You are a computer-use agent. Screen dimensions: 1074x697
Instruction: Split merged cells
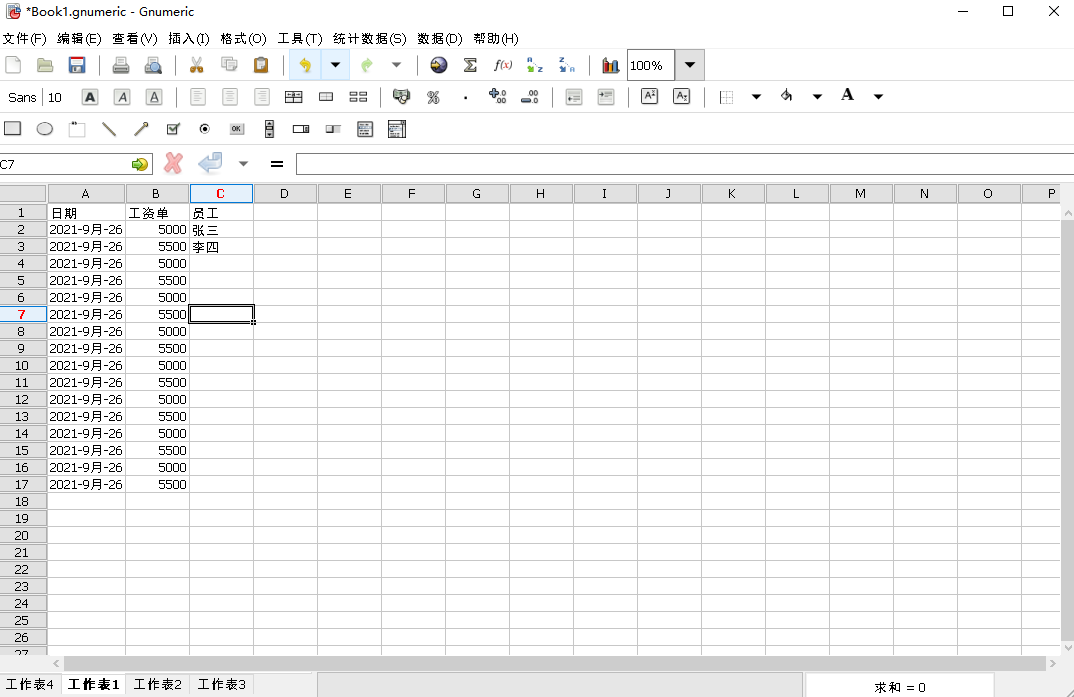[358, 97]
